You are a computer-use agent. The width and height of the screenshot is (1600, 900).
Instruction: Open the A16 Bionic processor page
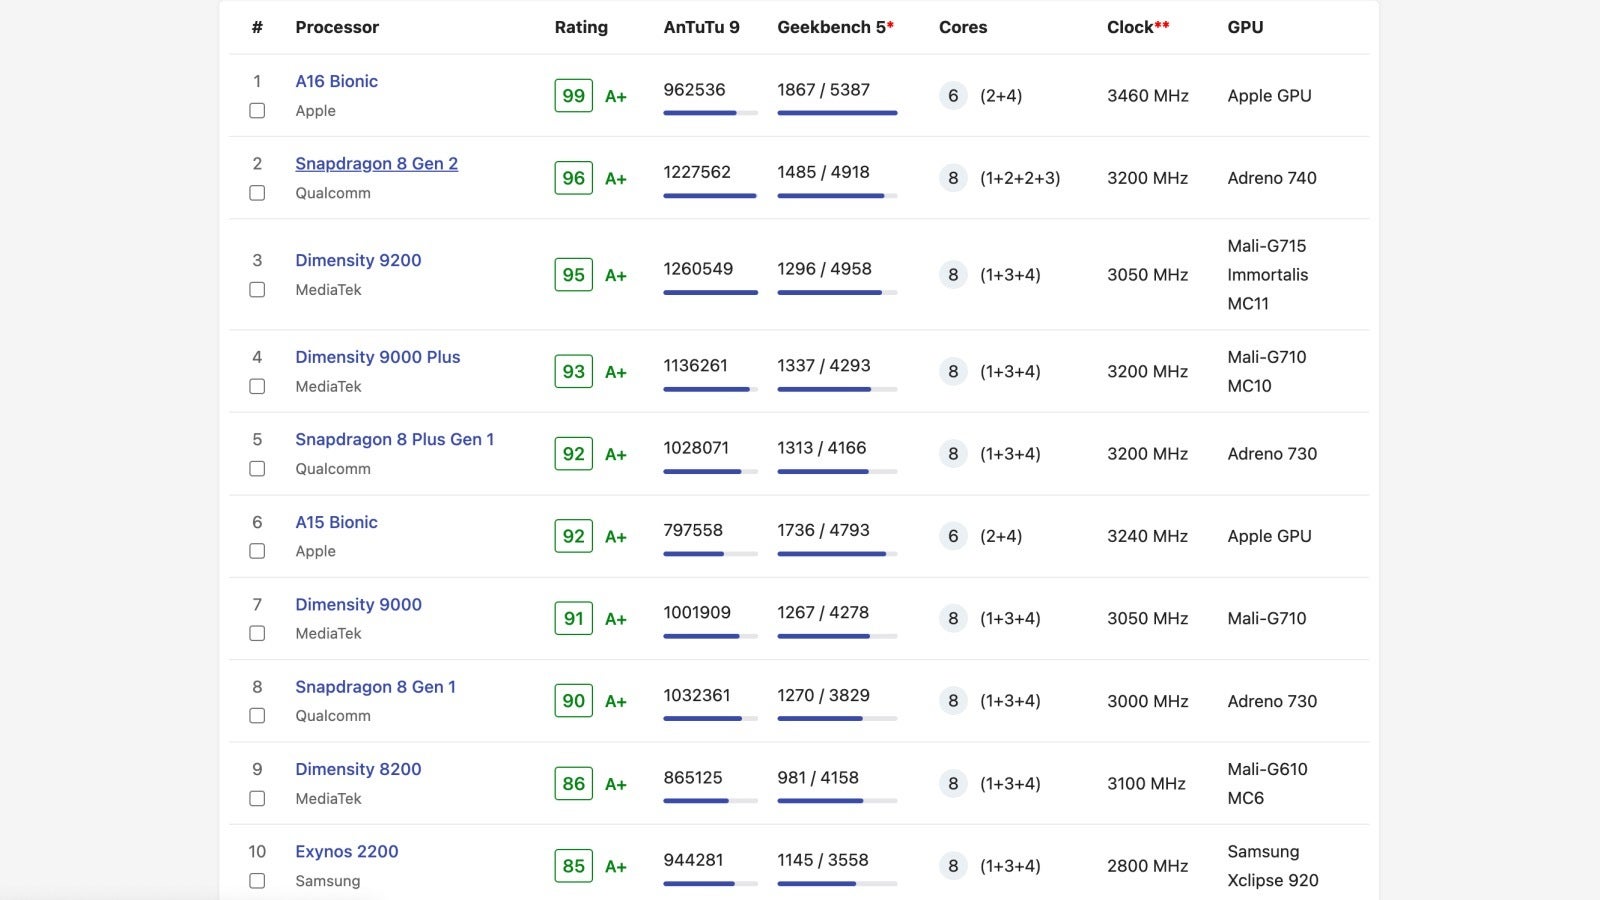coord(336,81)
